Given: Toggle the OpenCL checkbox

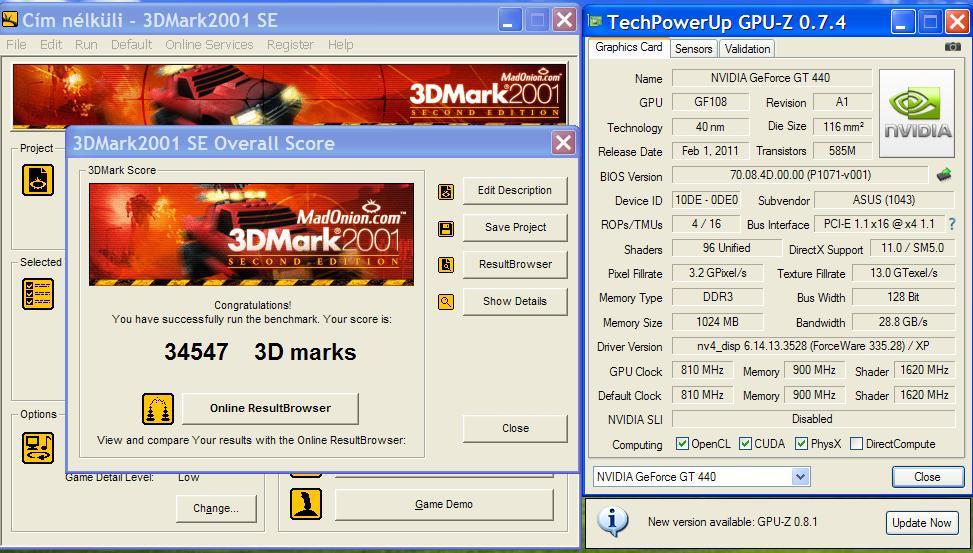Looking at the screenshot, I should tap(682, 444).
